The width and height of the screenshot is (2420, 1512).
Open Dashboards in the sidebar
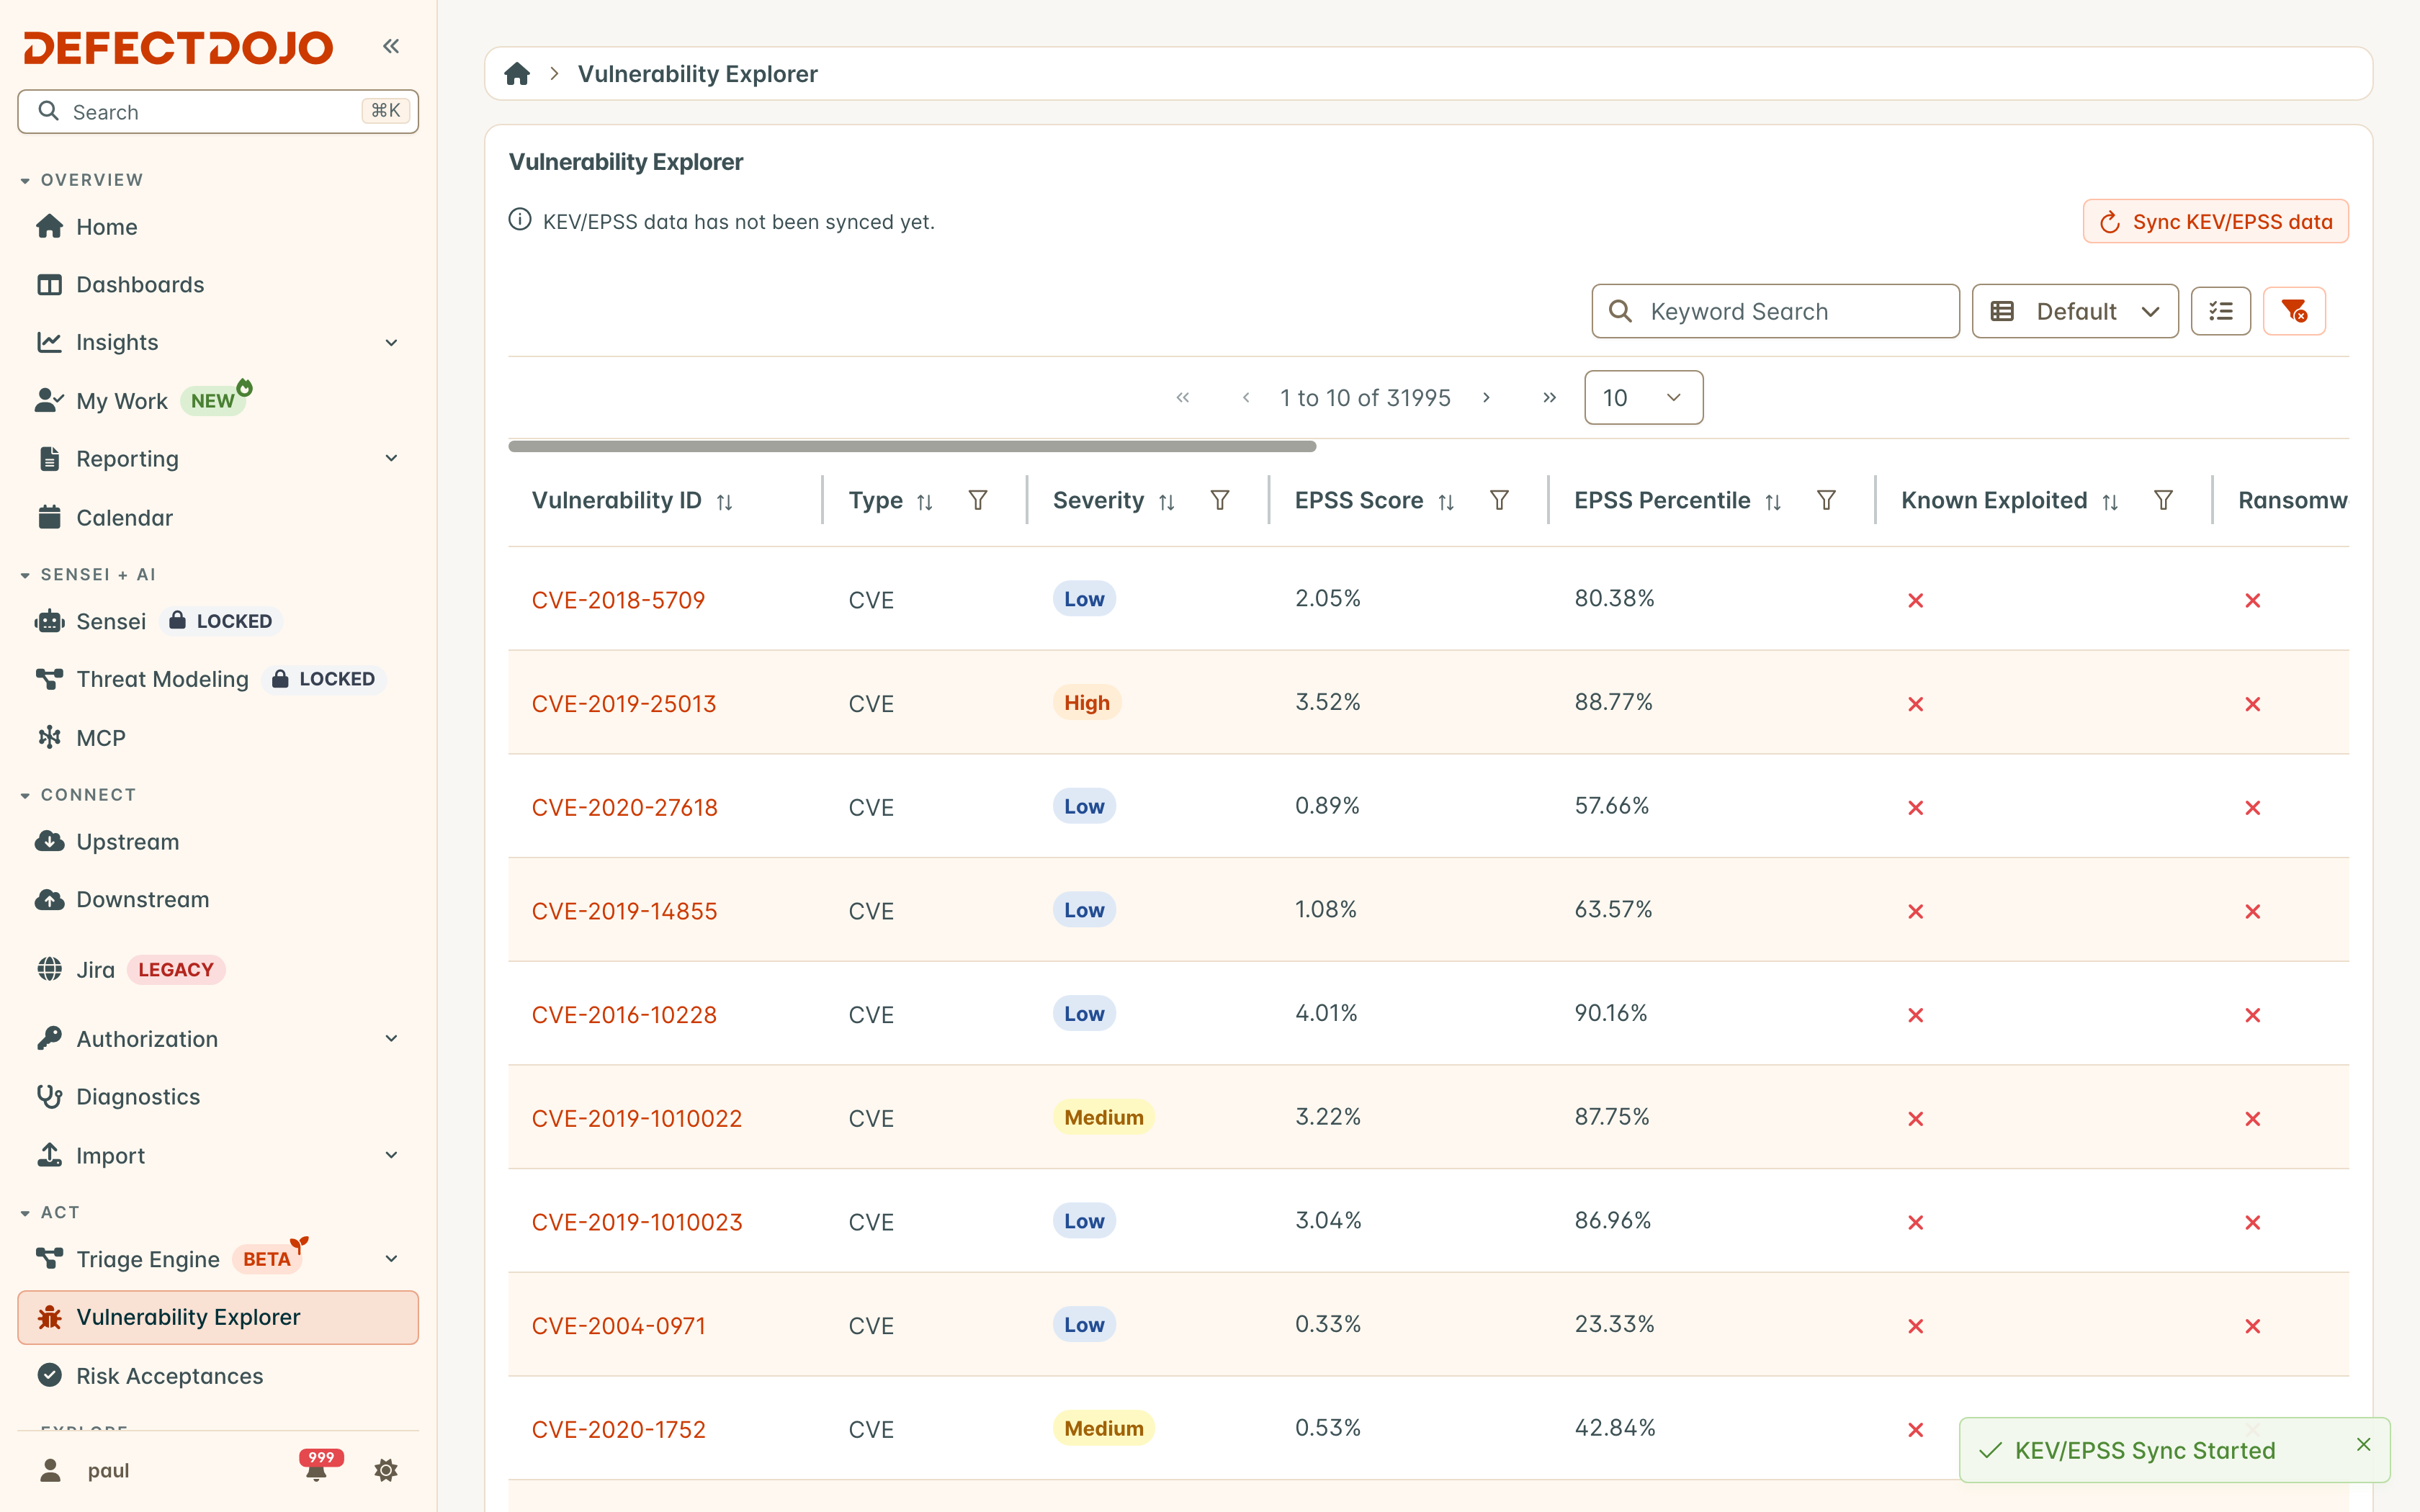coord(218,285)
